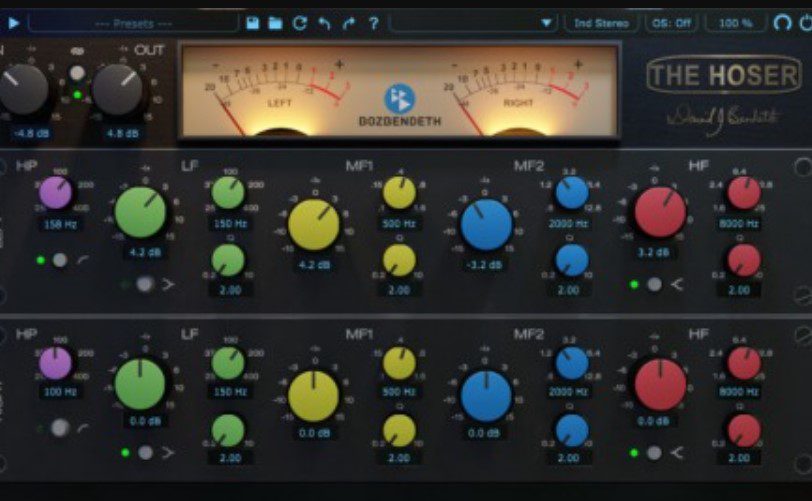
Task: Click the LF shelf shape icon in the lower channel
Action: 168,453
